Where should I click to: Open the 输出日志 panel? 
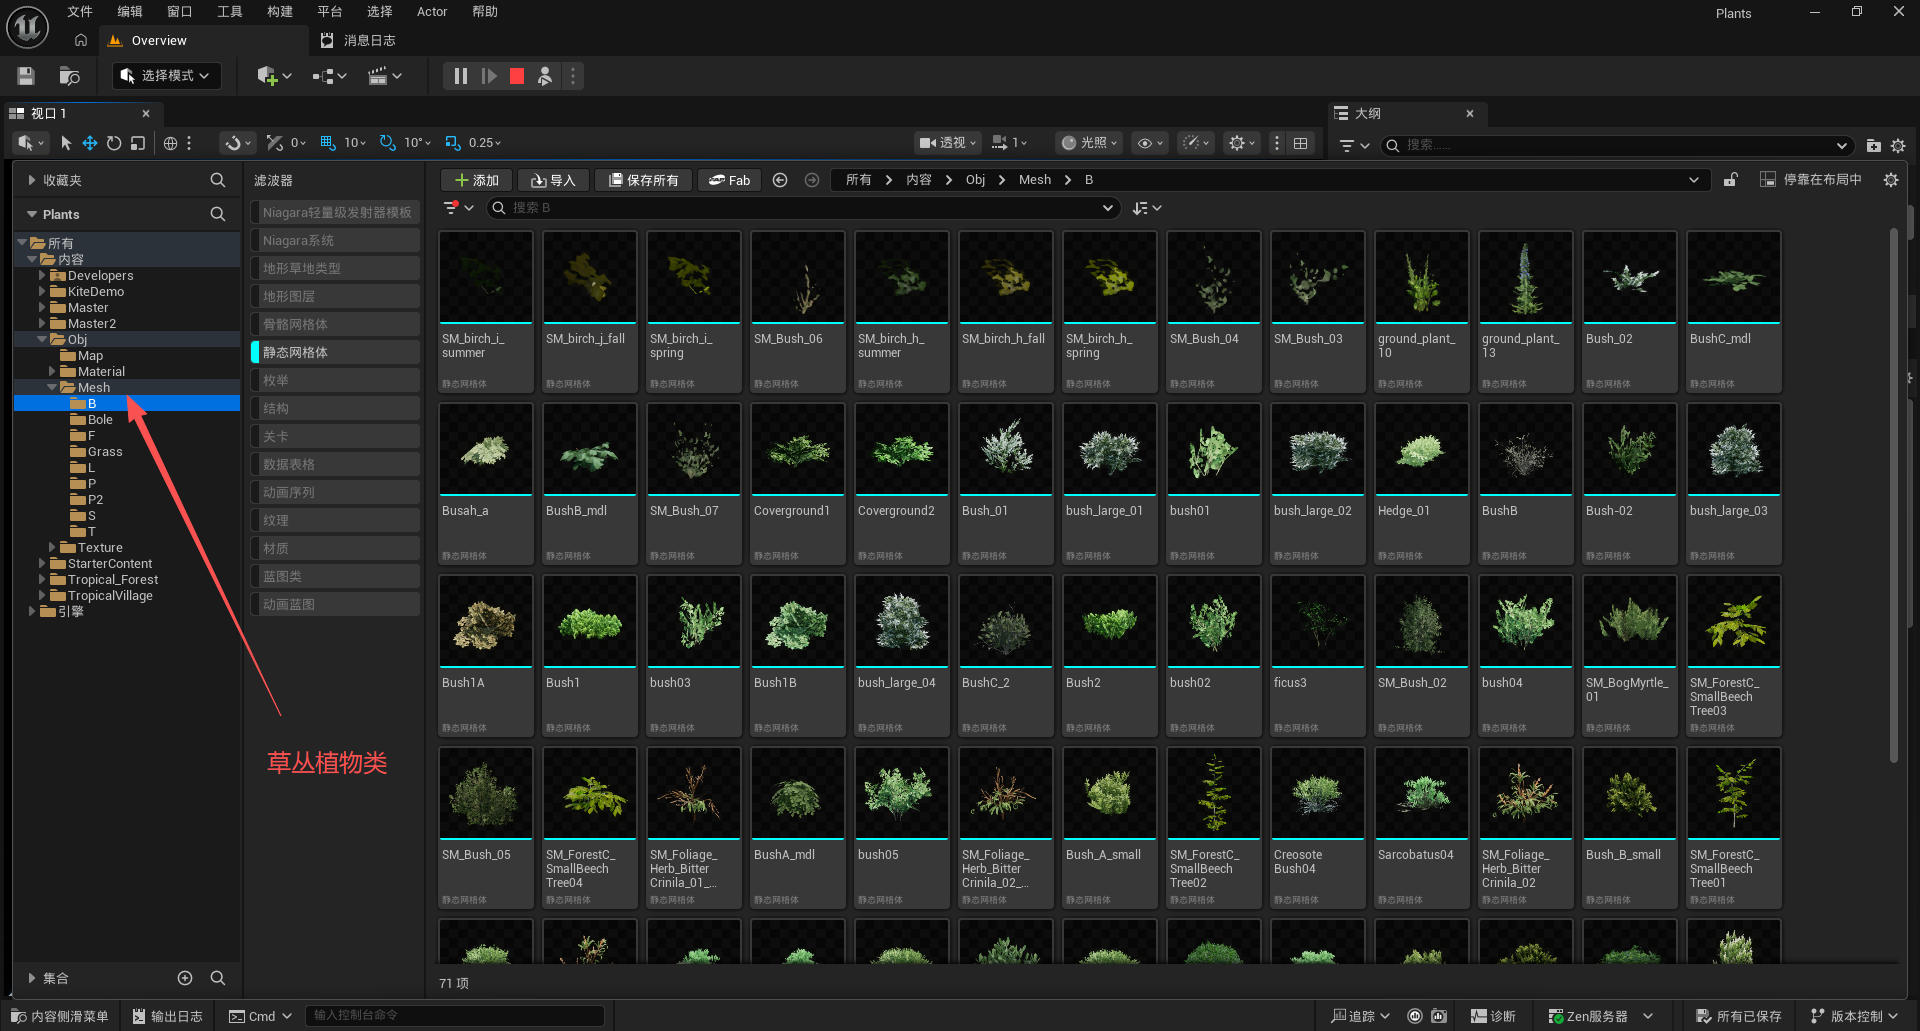167,1016
